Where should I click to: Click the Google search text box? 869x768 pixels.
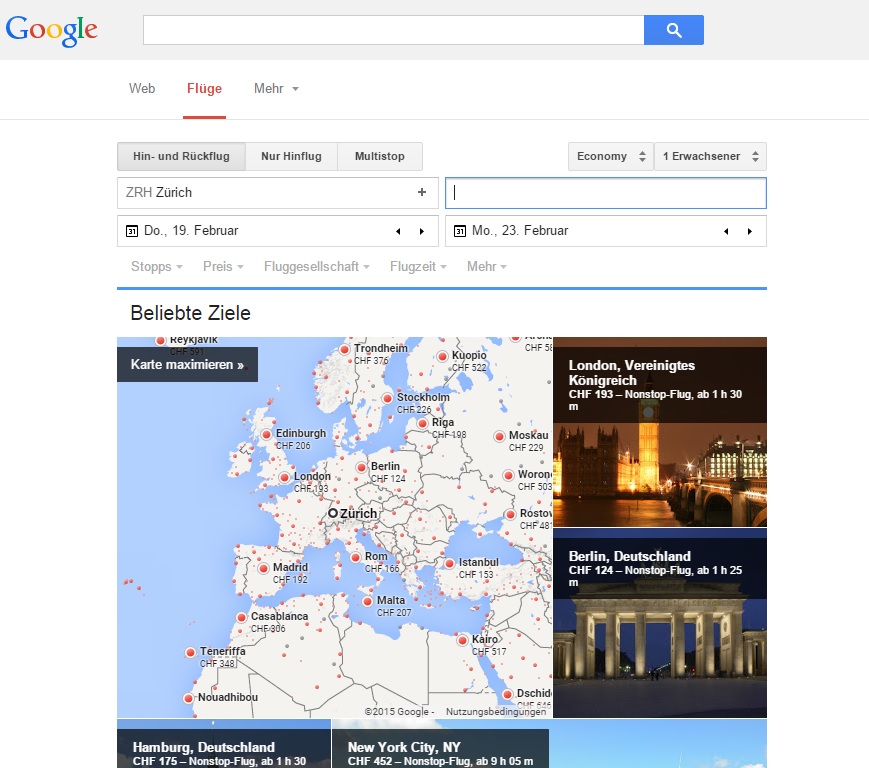point(393,30)
